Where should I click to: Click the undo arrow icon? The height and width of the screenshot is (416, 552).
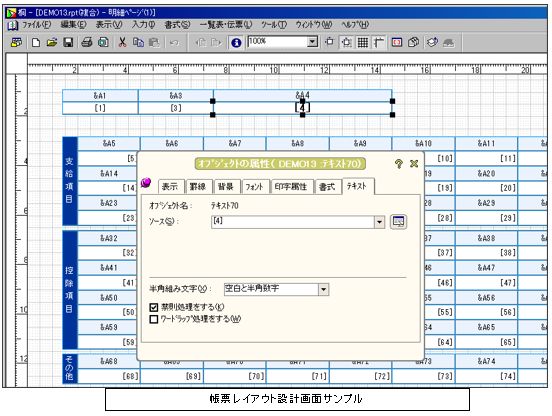[x=174, y=43]
